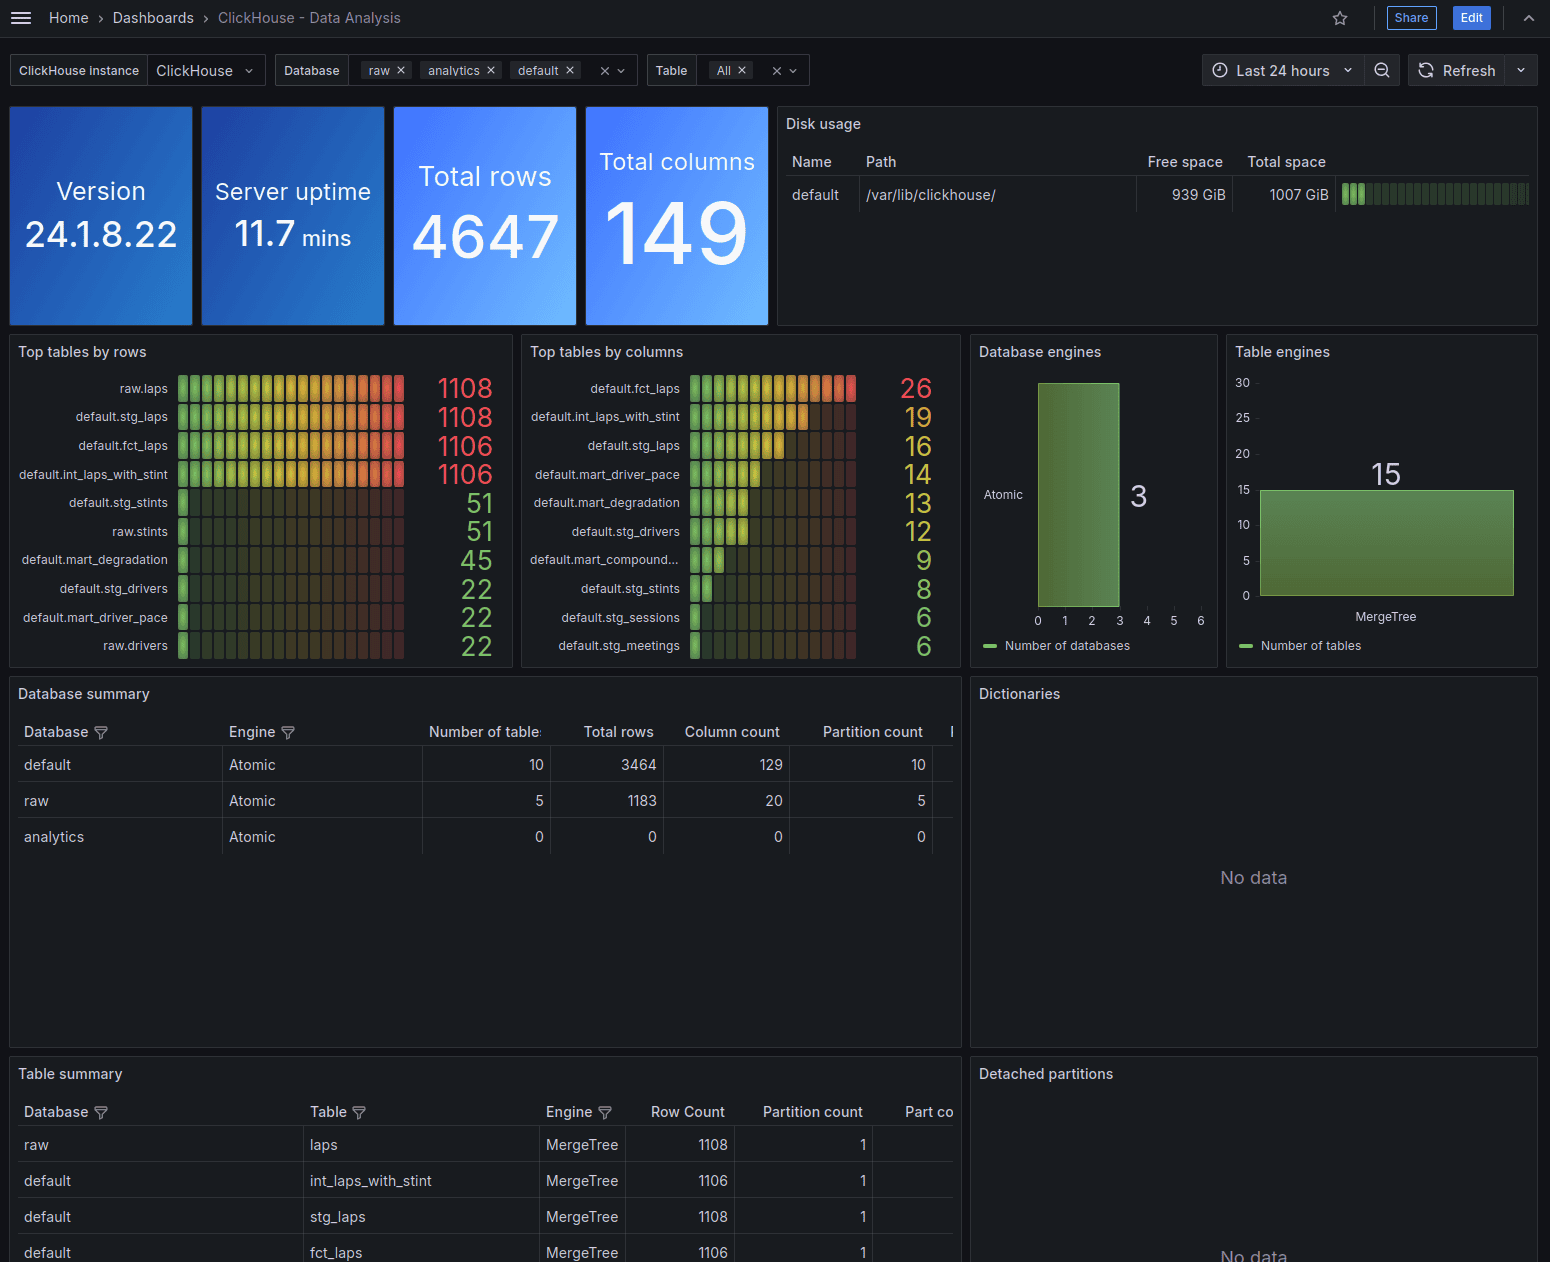The height and width of the screenshot is (1262, 1550).
Task: Clear the Table filter values
Action: pyautogui.click(x=776, y=71)
